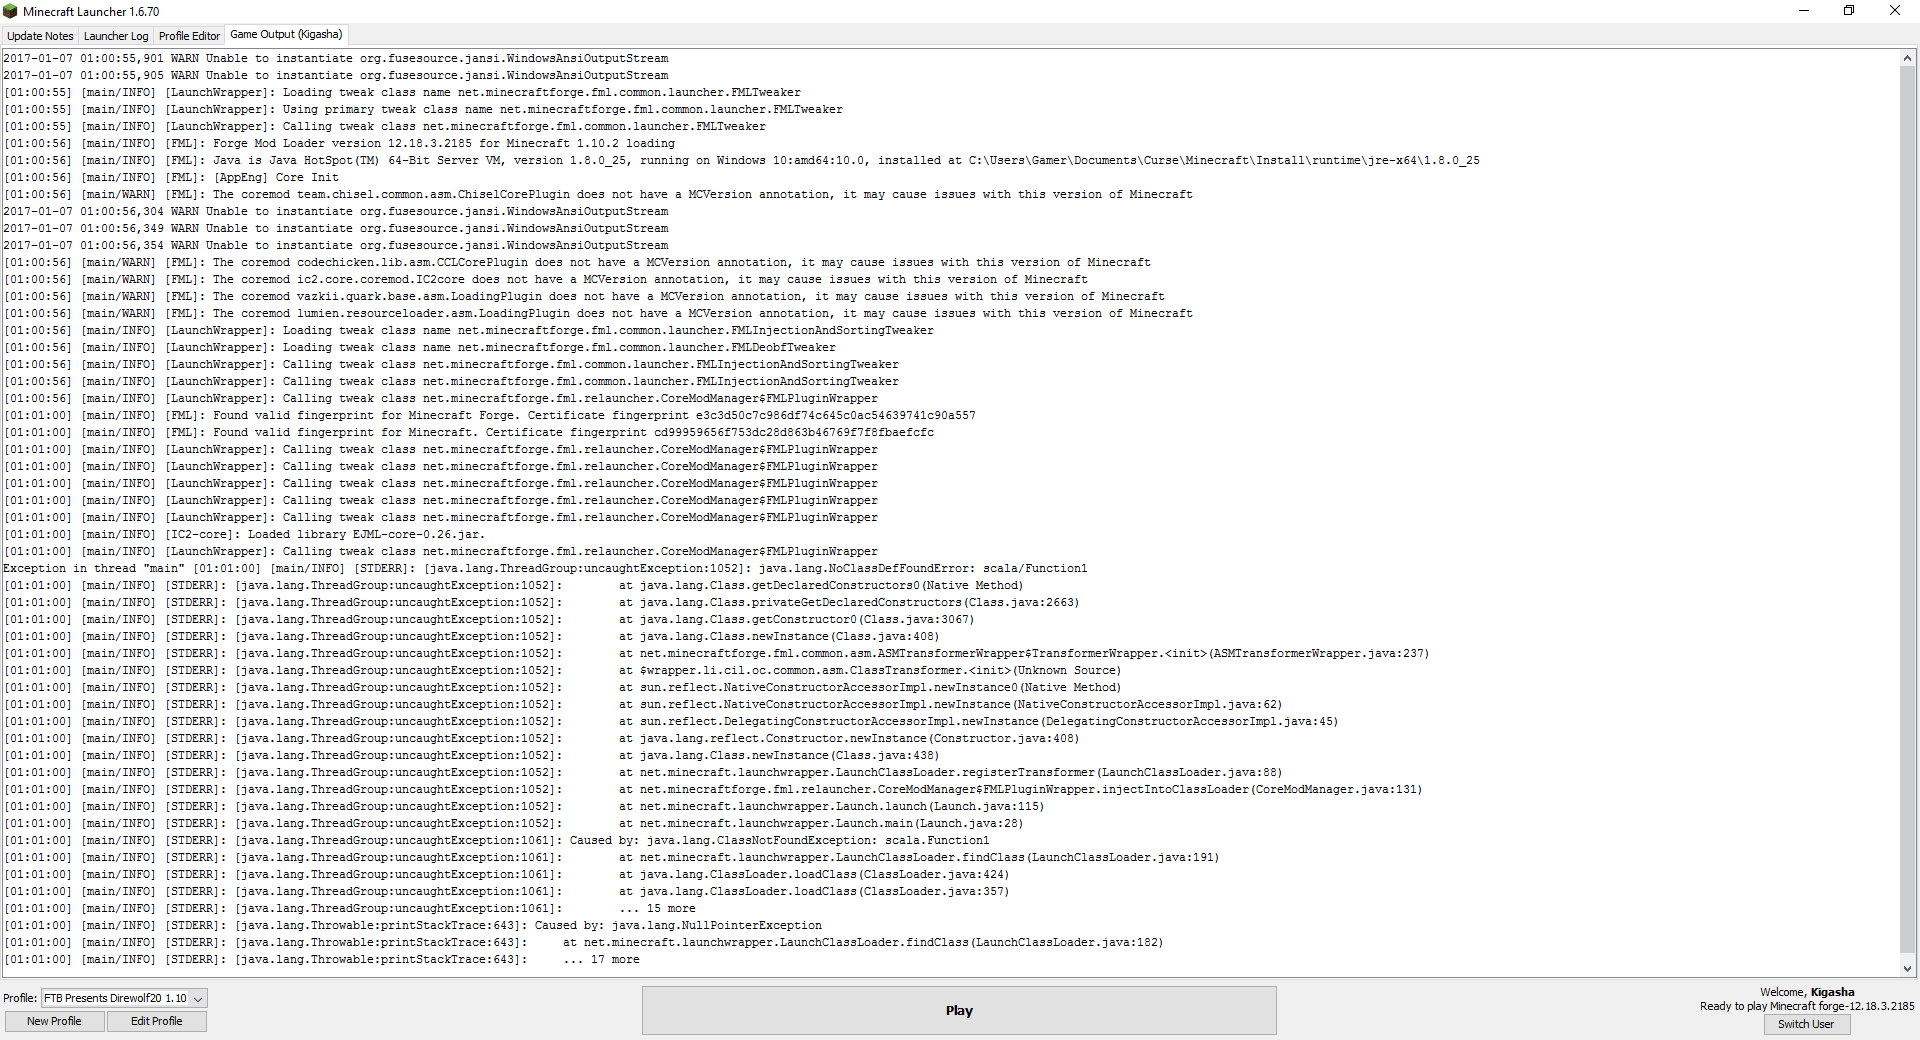Click the 'Using primary tweak class name' line
The width and height of the screenshot is (1920, 1040).
[423, 109]
